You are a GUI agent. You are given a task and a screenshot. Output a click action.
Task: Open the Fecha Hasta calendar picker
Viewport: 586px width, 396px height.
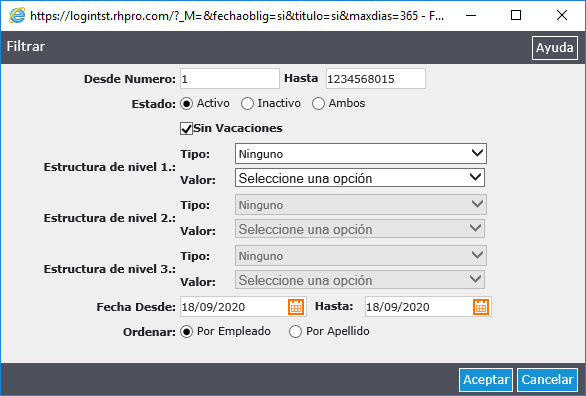(x=481, y=307)
